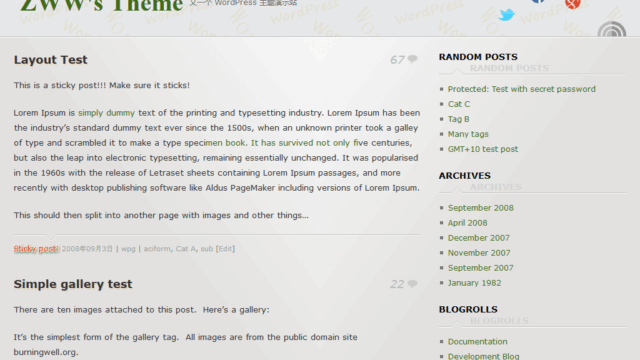Click the 'Sticky post!' label

pyautogui.click(x=36, y=249)
